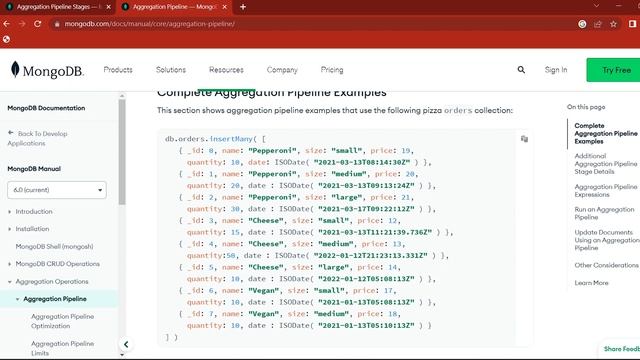The height and width of the screenshot is (360, 640).
Task: Open the browser side panel icon
Action: [x=632, y=24]
